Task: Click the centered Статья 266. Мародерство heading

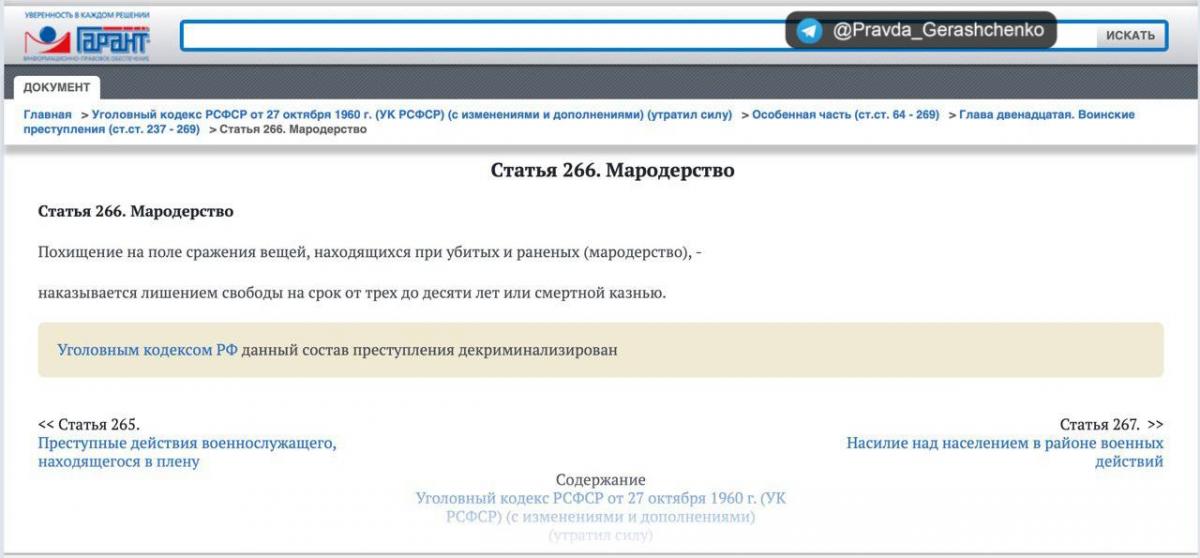Action: pyautogui.click(x=612, y=171)
